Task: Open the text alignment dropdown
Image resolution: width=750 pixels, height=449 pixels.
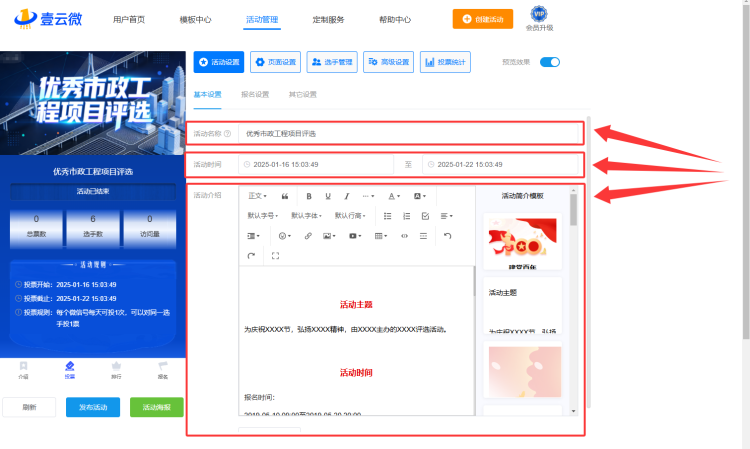Action: pyautogui.click(x=446, y=216)
